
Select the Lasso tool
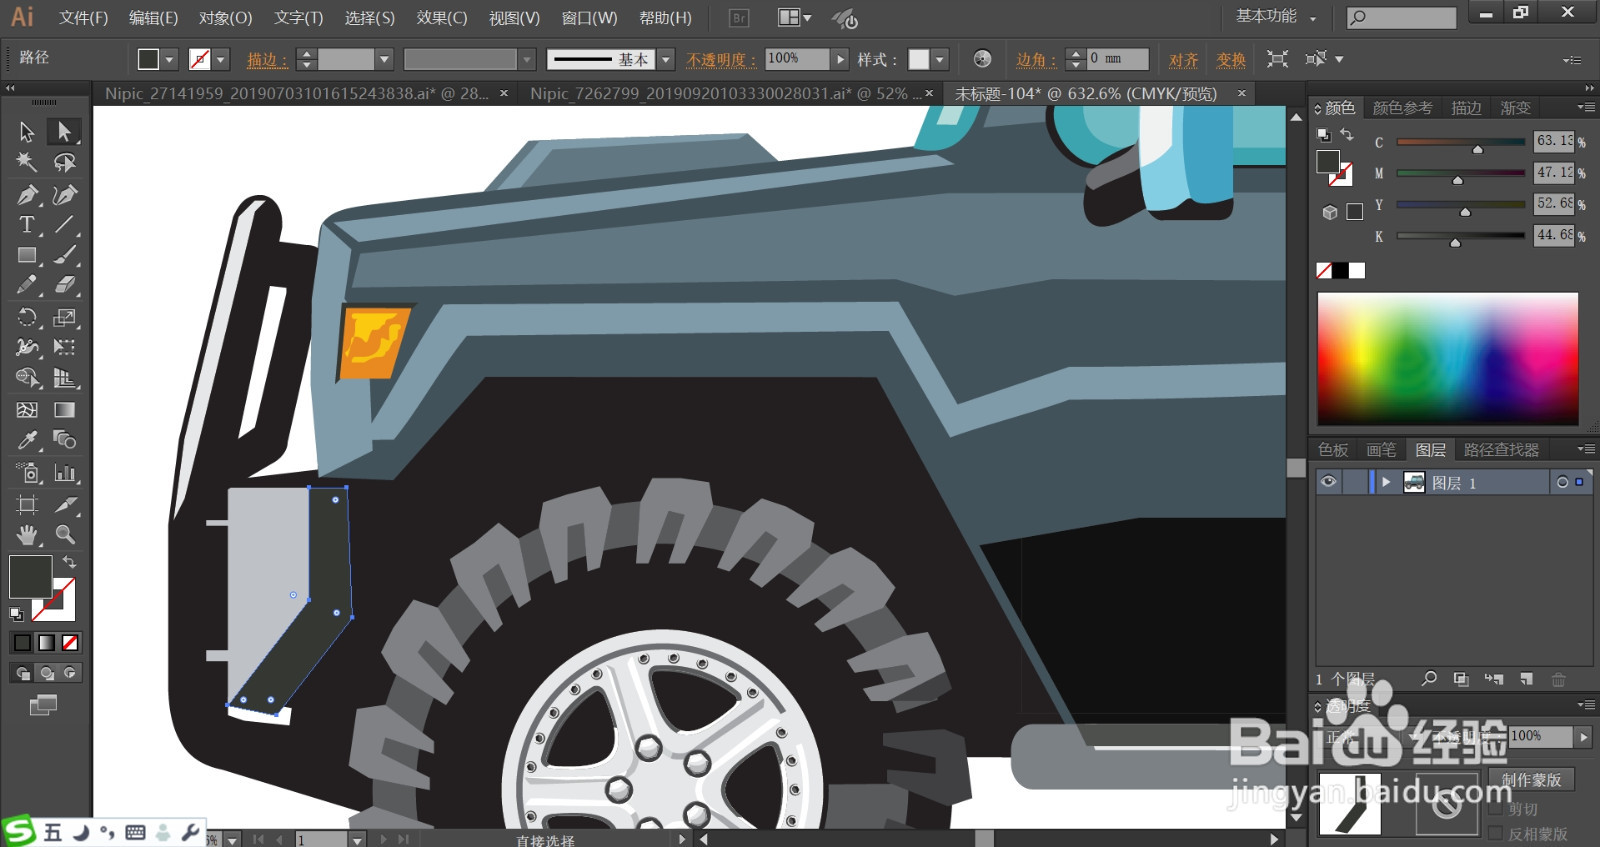(x=64, y=162)
